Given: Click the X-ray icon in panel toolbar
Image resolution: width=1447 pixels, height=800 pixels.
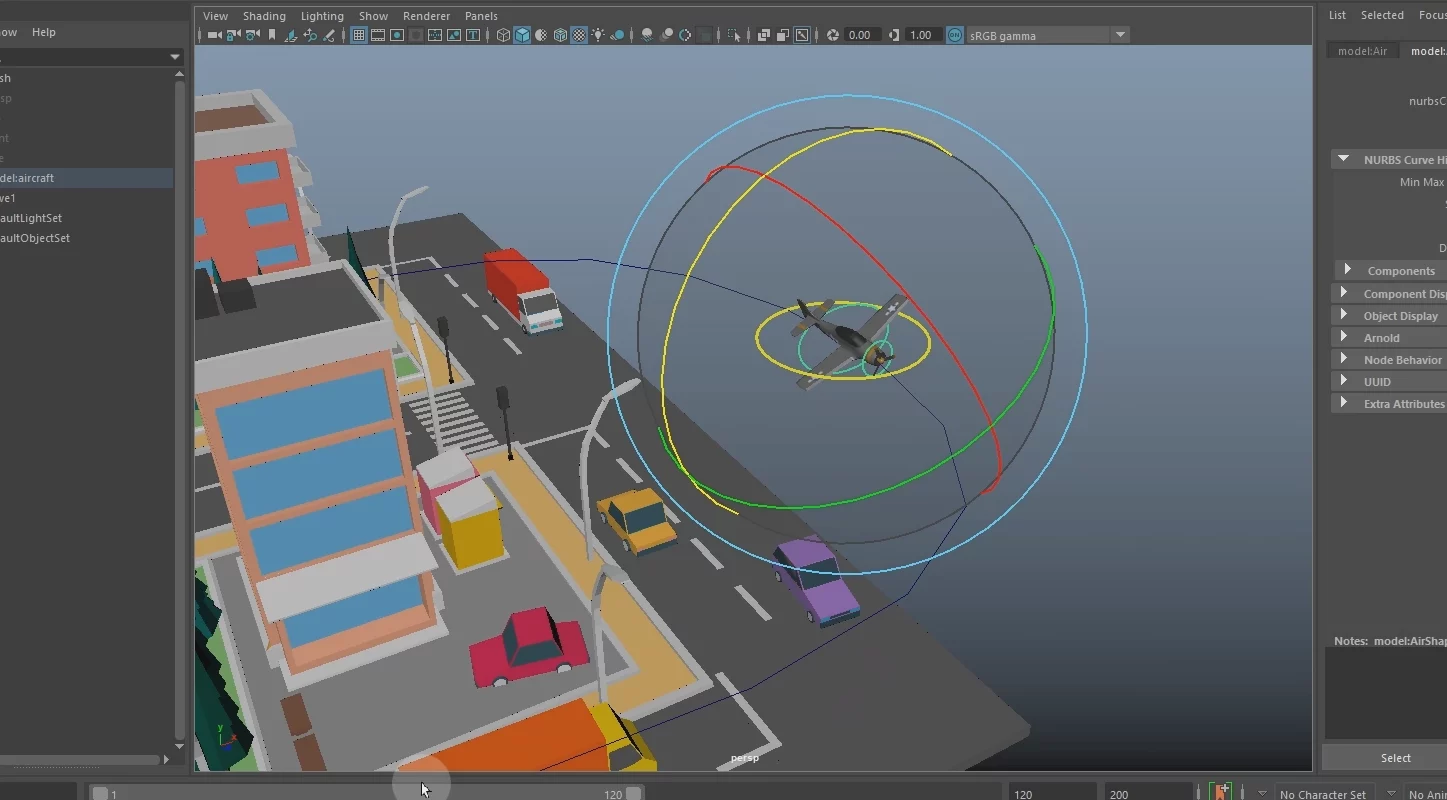Looking at the screenshot, I should click(x=763, y=35).
